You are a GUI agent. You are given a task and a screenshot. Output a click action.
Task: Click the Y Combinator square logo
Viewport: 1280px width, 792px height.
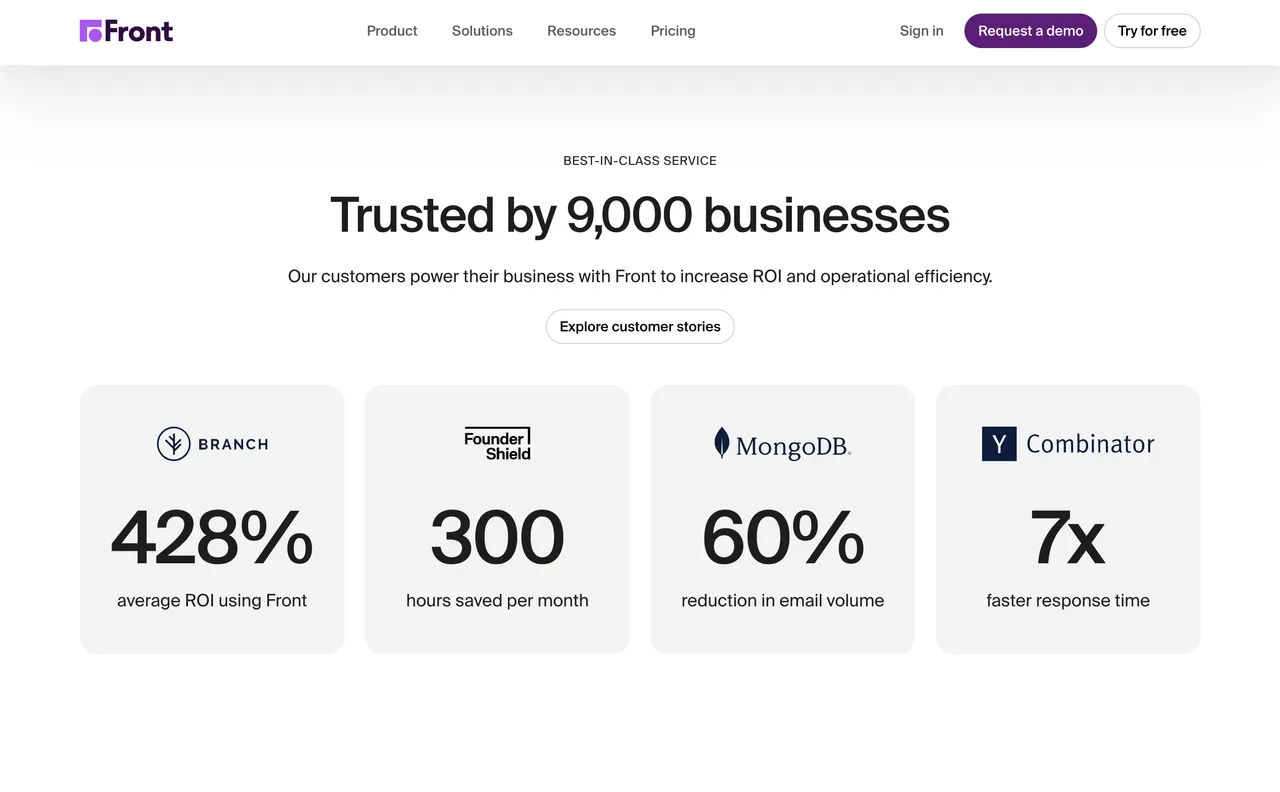(x=999, y=444)
